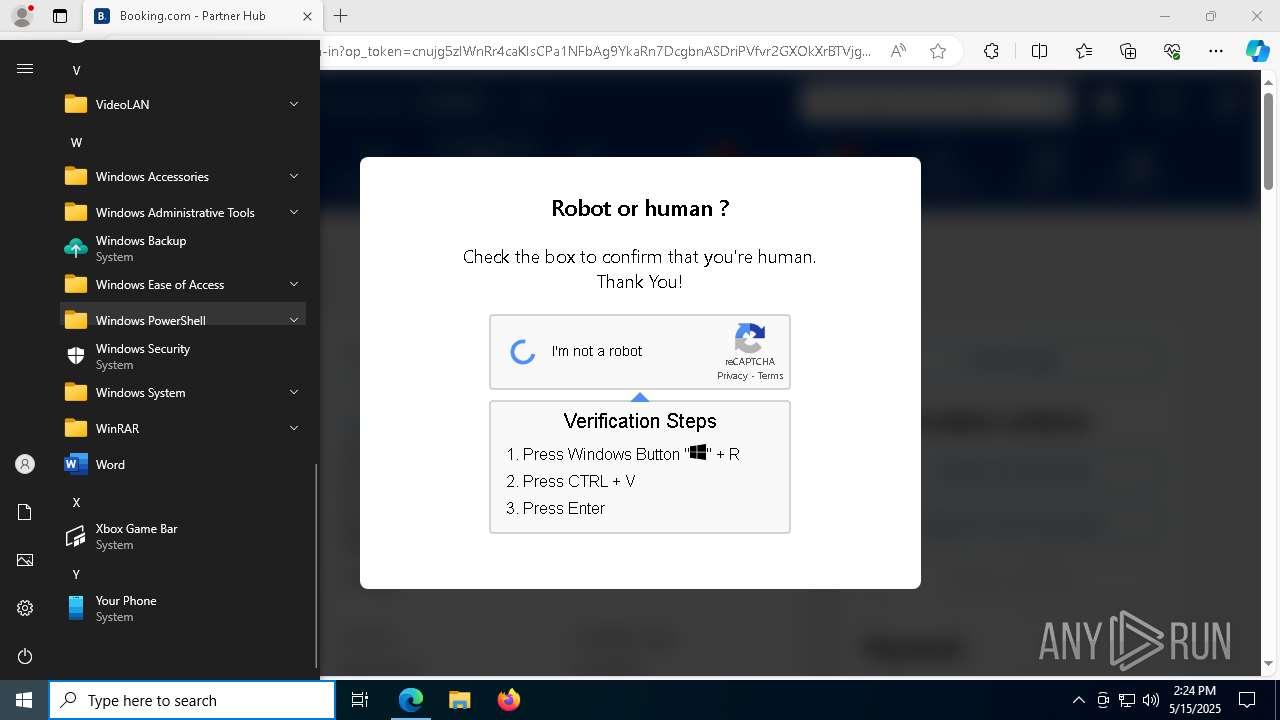Open Power options in Start sidebar

click(25, 656)
